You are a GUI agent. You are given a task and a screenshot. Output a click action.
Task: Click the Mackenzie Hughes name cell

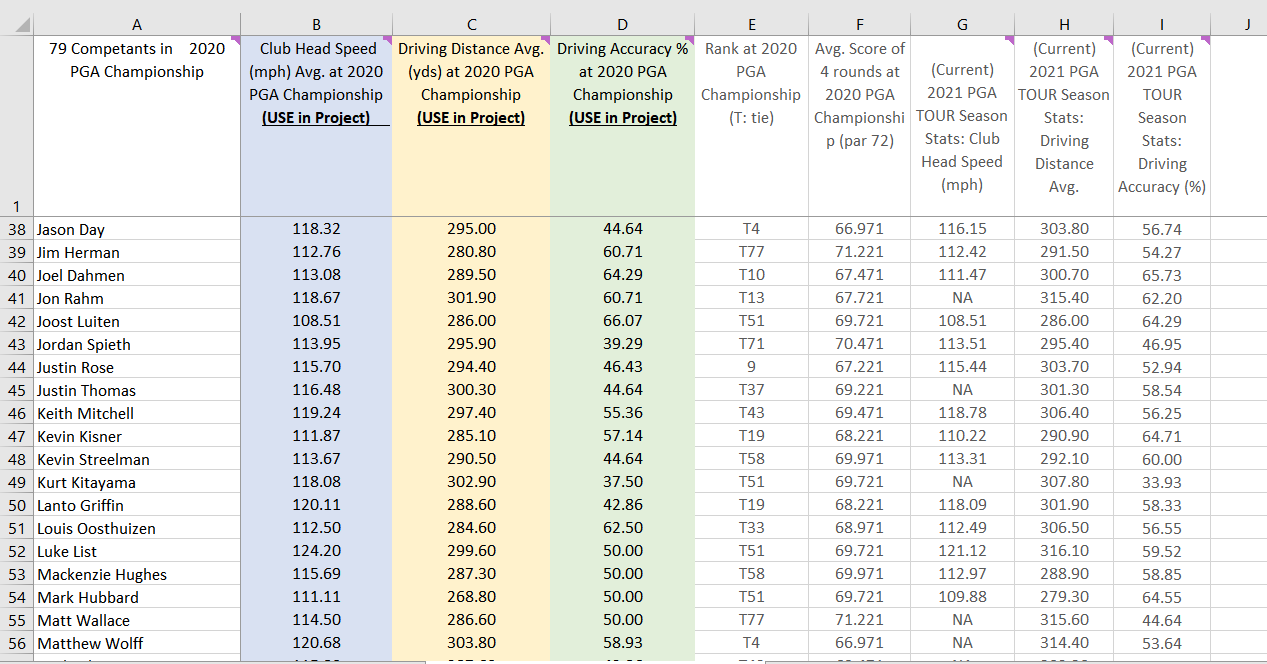tap(137, 574)
